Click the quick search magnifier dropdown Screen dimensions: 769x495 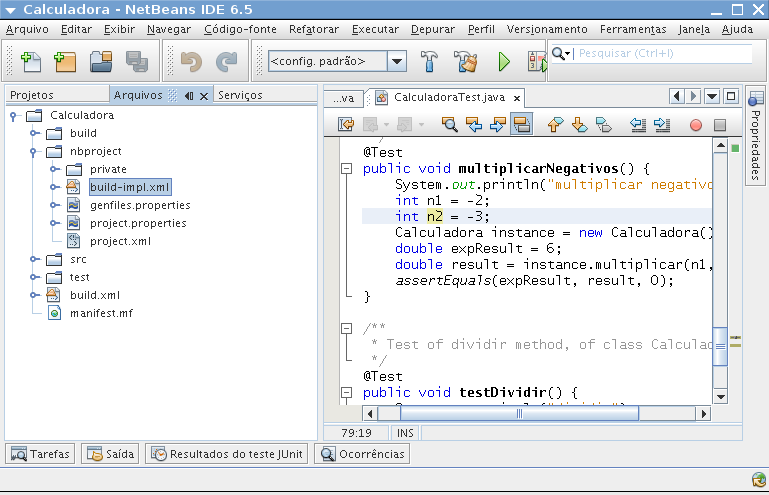pos(561,53)
